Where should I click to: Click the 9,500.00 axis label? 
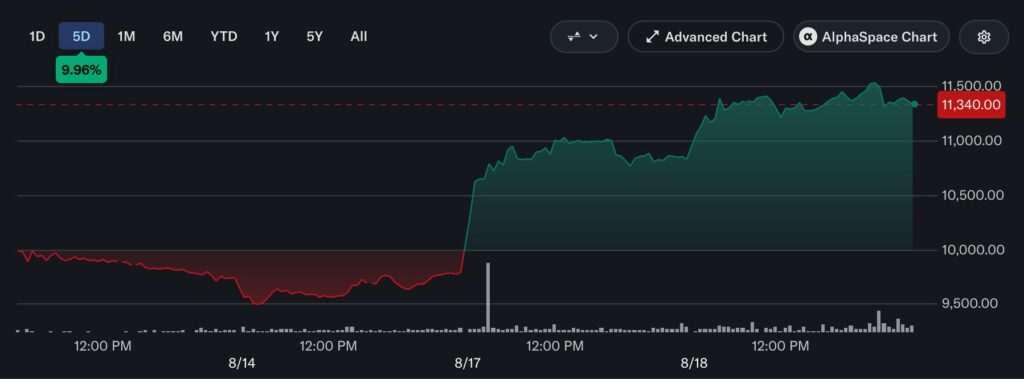coord(971,303)
